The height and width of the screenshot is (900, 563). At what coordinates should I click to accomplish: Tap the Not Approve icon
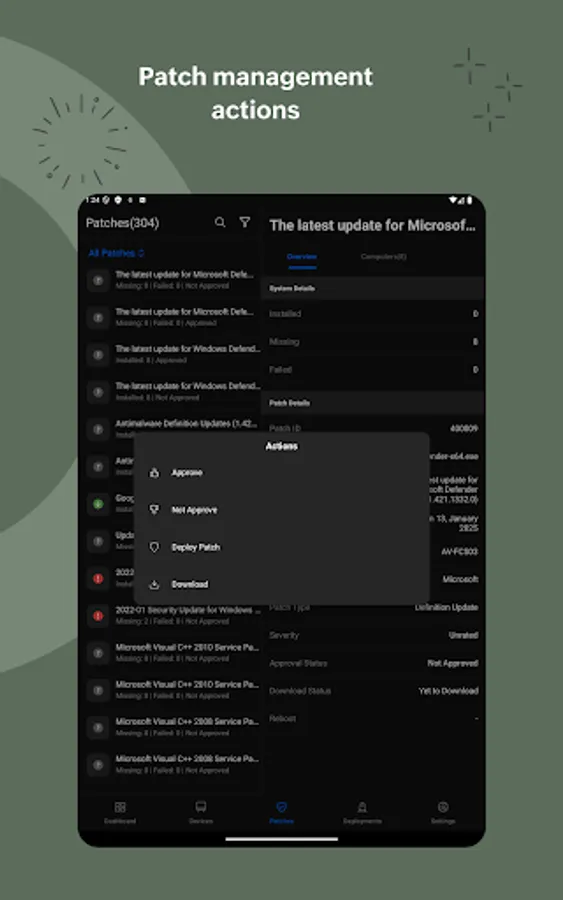[x=154, y=510]
